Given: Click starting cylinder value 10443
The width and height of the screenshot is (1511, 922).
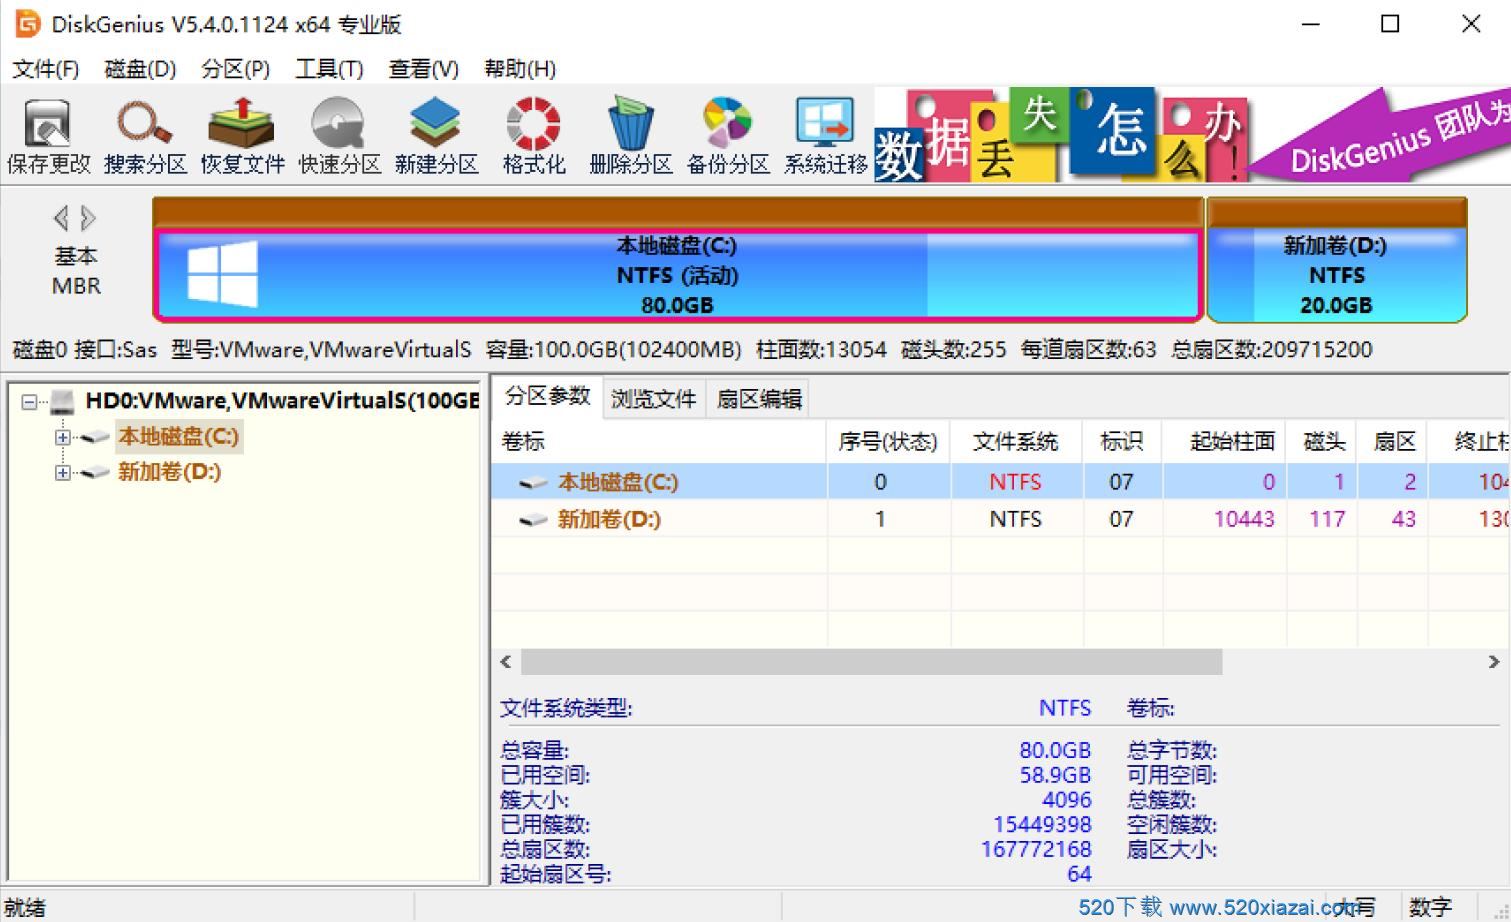Looking at the screenshot, I should (x=1244, y=519).
